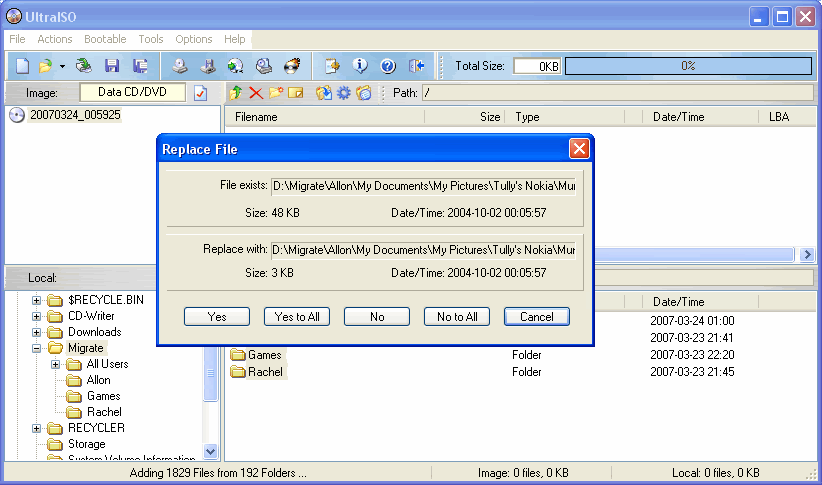This screenshot has width=822, height=485.
Task: Click the blue Help question mark icon
Action: click(388, 66)
